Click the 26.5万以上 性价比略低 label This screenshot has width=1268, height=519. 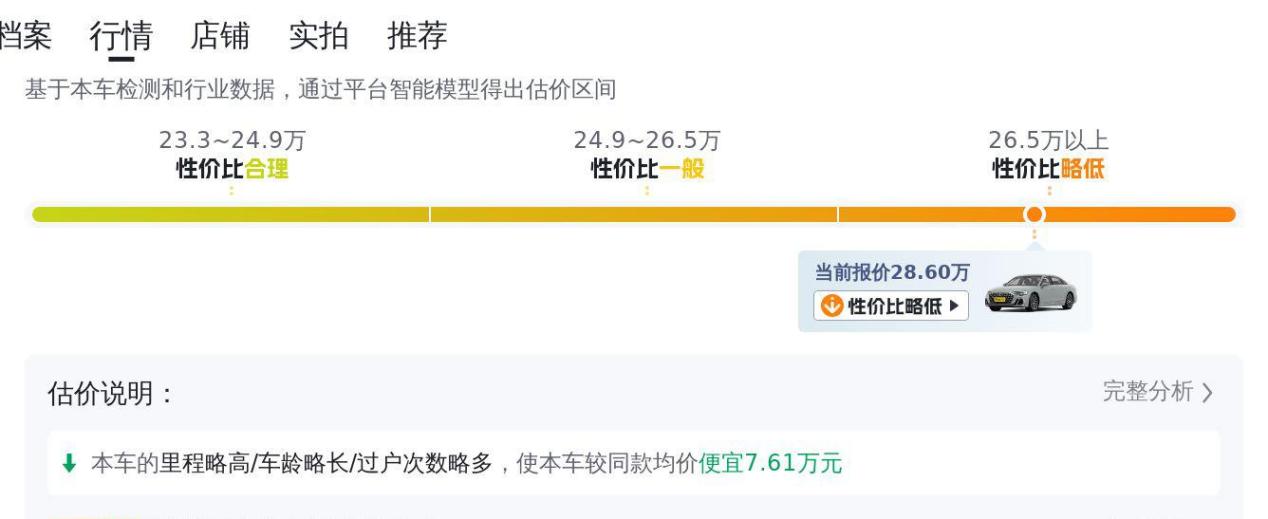click(x=1048, y=155)
